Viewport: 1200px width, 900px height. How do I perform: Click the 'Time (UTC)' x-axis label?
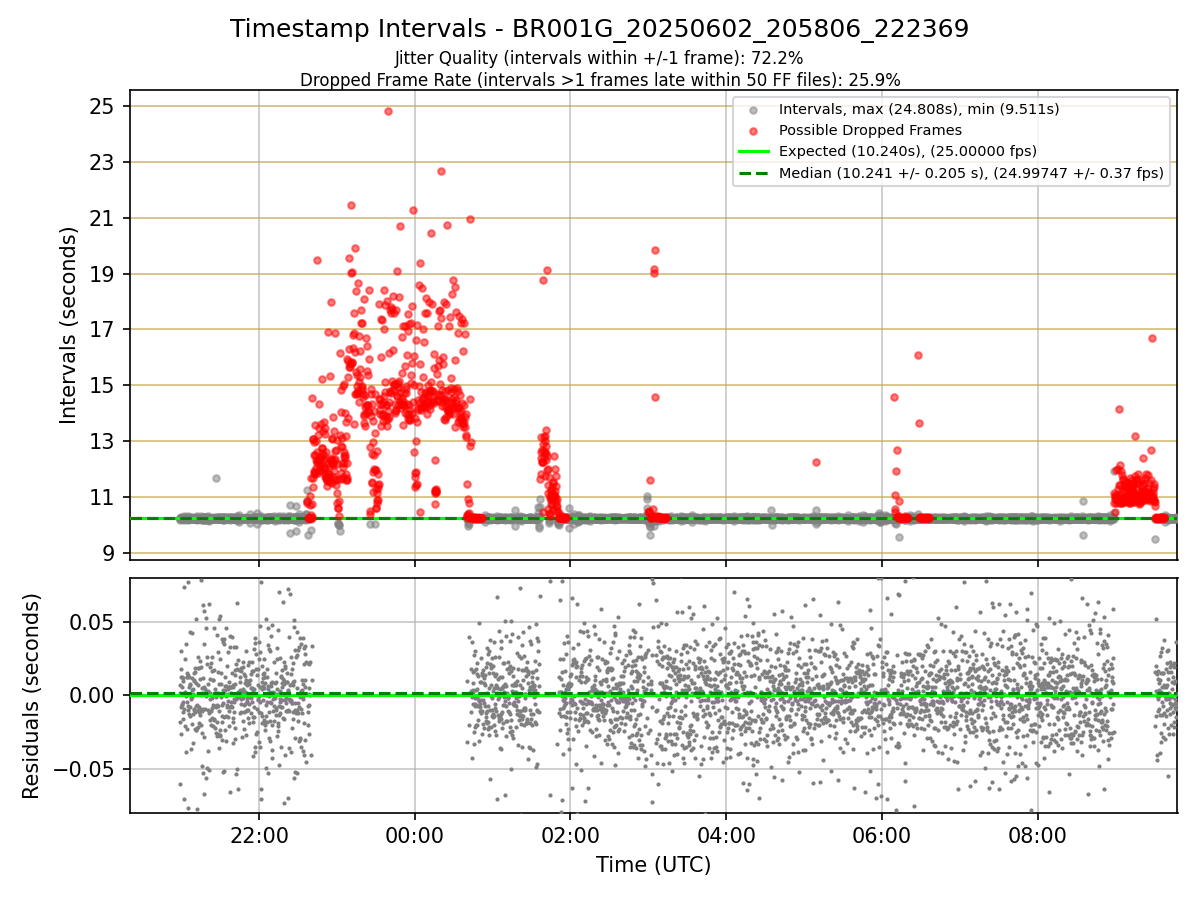pos(653,865)
